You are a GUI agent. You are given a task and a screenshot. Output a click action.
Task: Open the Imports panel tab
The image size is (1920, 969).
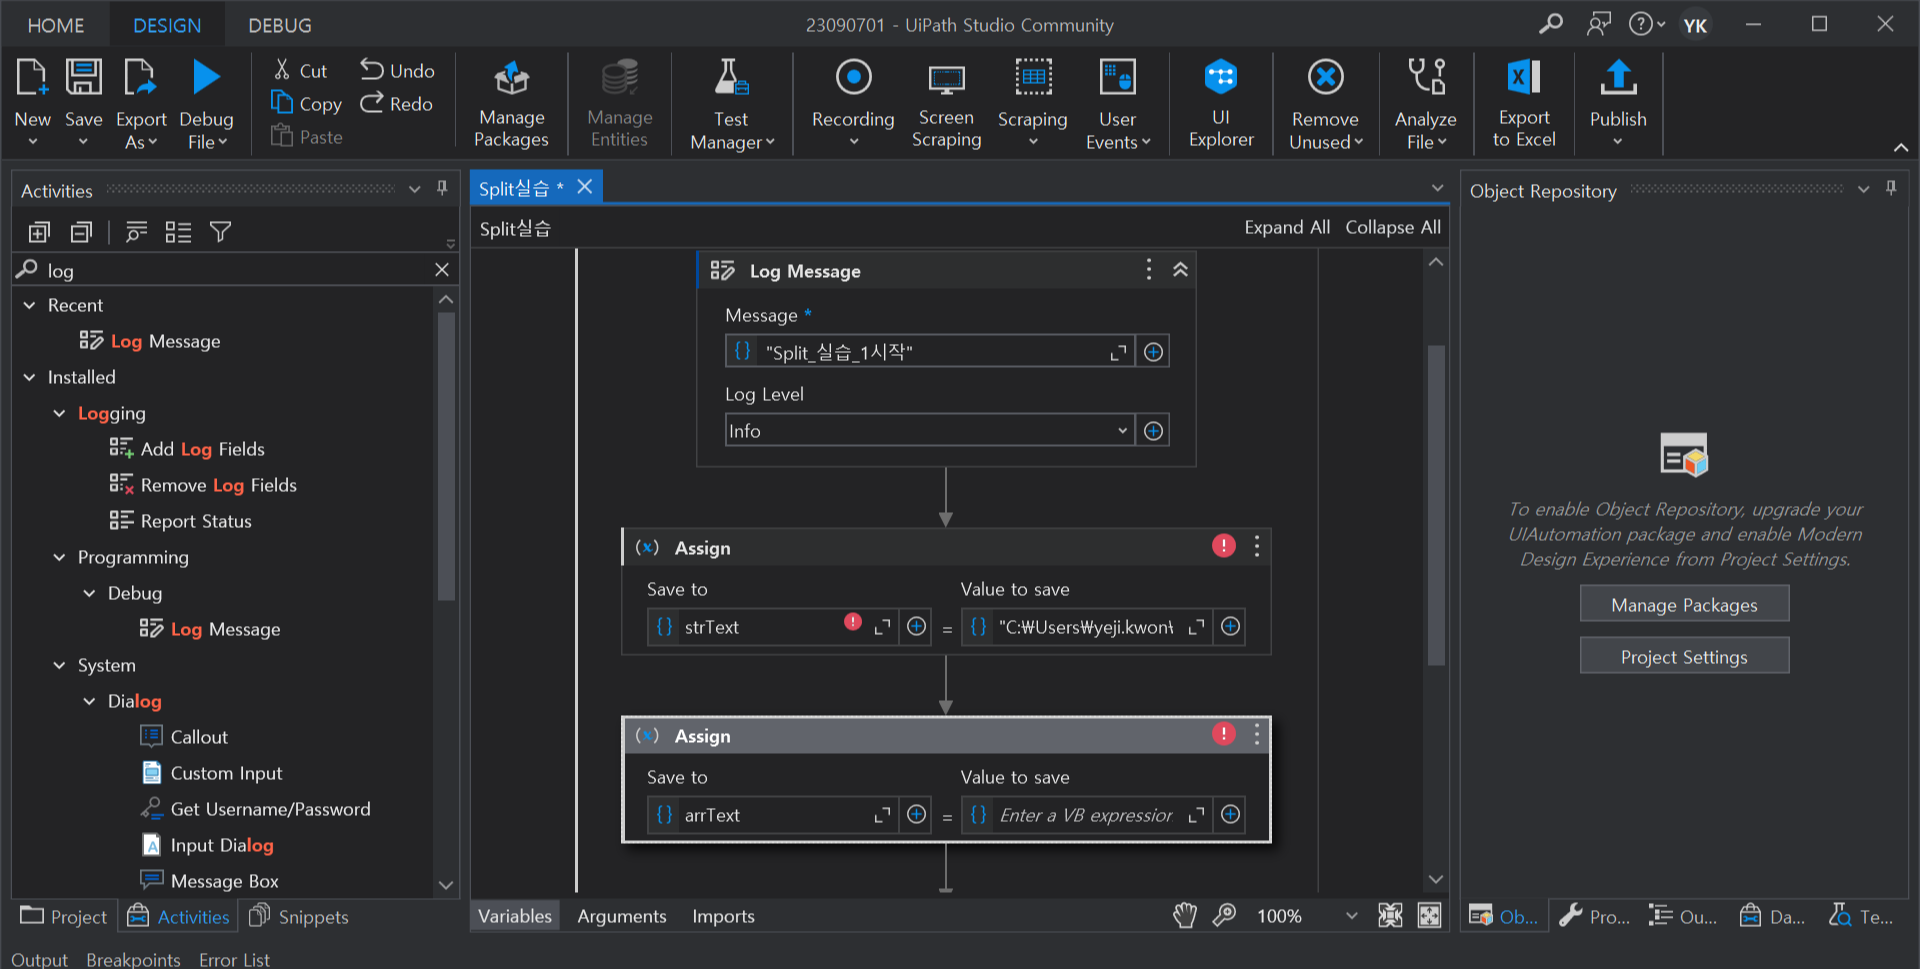tap(723, 916)
